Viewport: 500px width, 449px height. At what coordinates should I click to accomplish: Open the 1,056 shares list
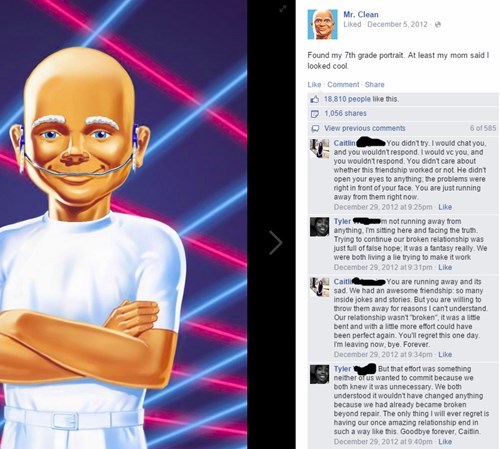pos(345,113)
